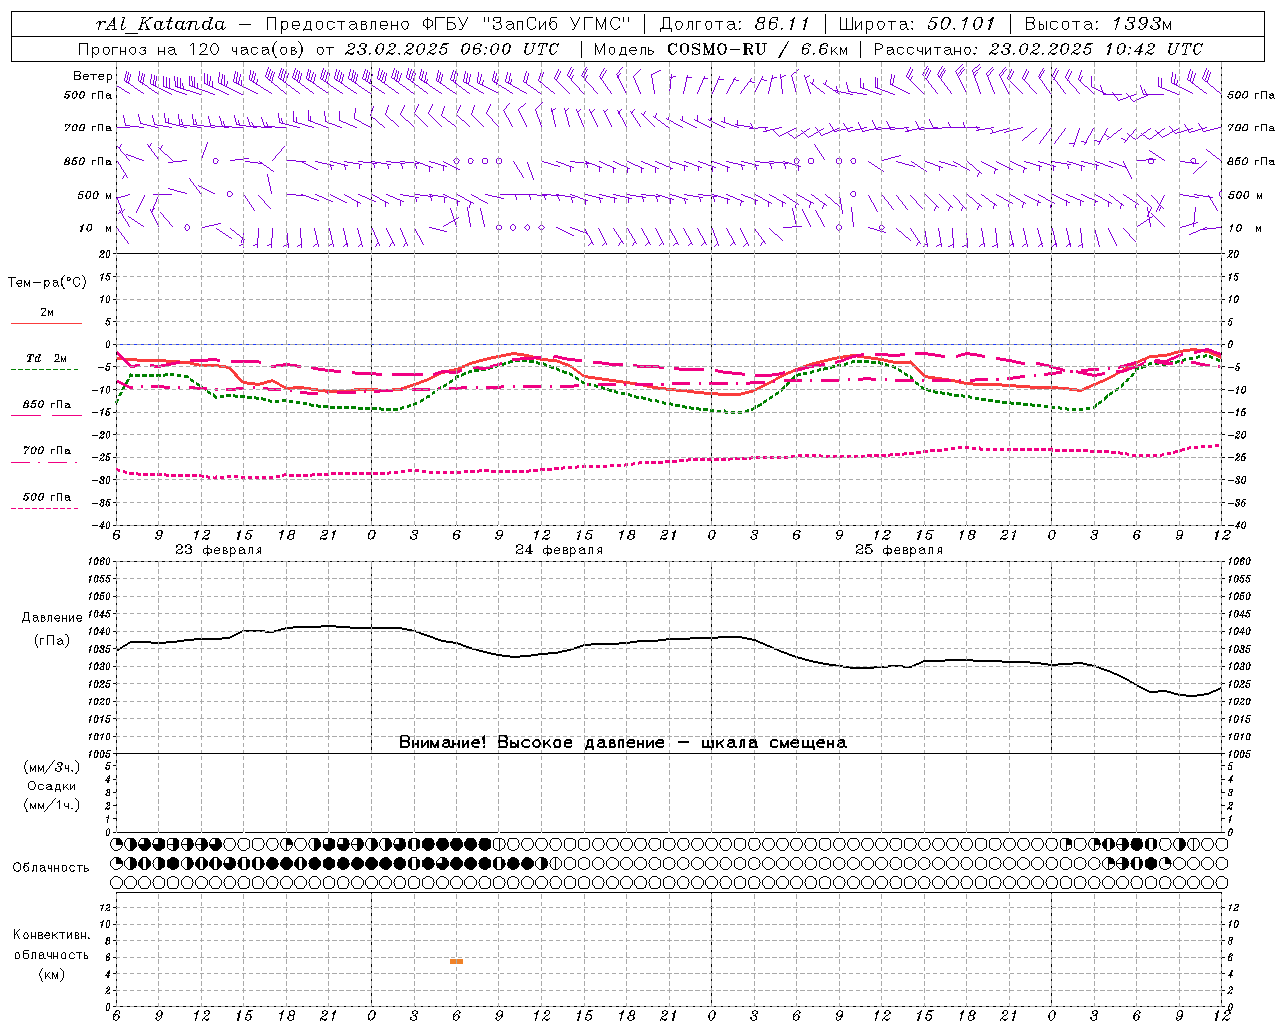
Task: Click the Модель COSMO-RU / 6.6км label
Action: 721,49
